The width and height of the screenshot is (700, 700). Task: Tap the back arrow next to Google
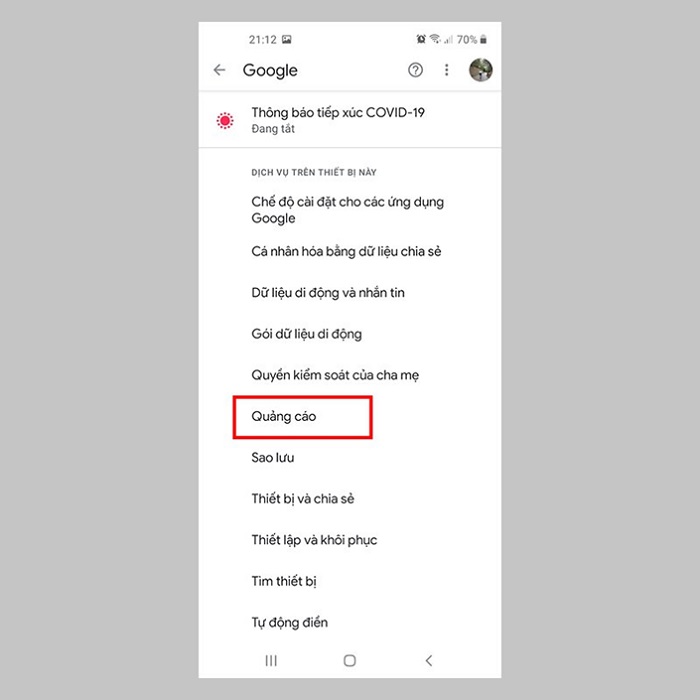coord(219,70)
